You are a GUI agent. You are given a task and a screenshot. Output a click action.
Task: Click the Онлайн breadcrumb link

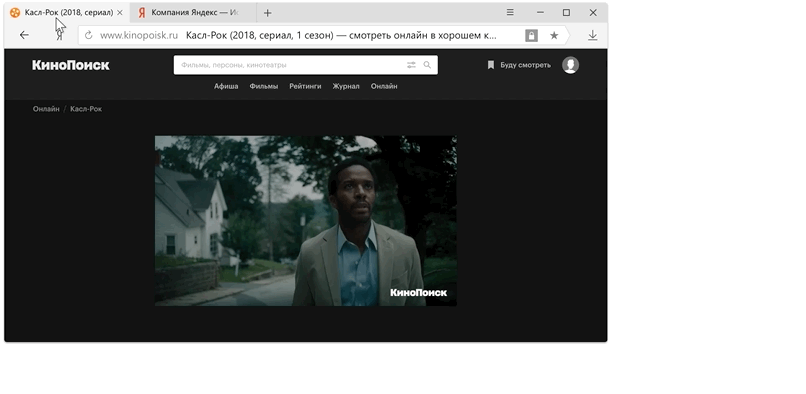pyautogui.click(x=46, y=109)
